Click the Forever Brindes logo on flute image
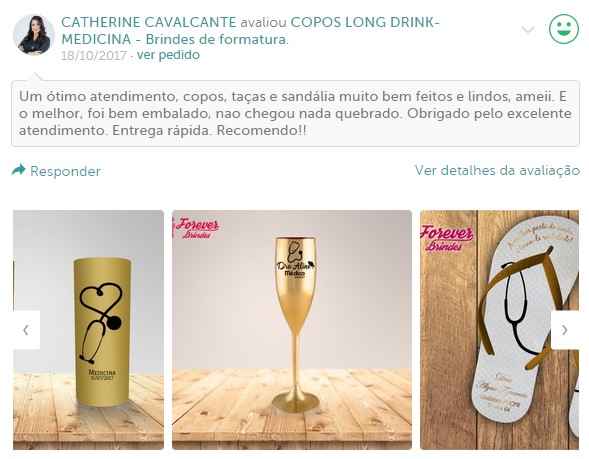The height and width of the screenshot is (459, 589). (x=195, y=228)
